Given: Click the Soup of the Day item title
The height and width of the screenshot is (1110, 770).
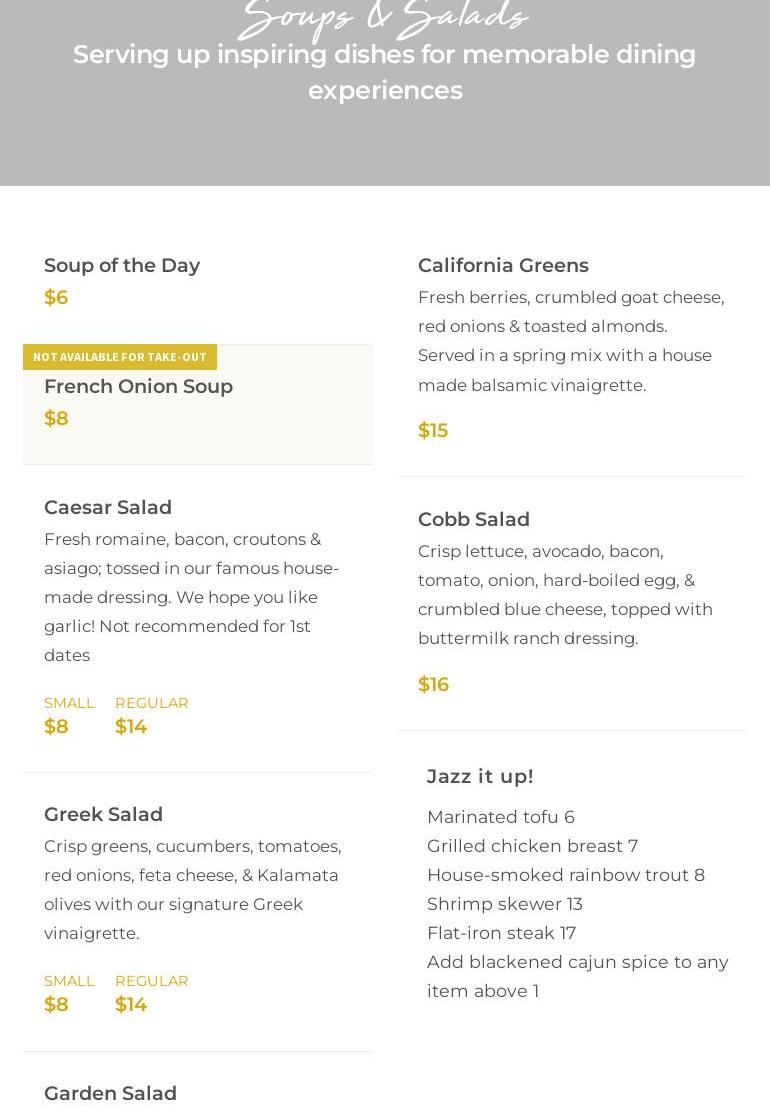Looking at the screenshot, I should point(122,265).
